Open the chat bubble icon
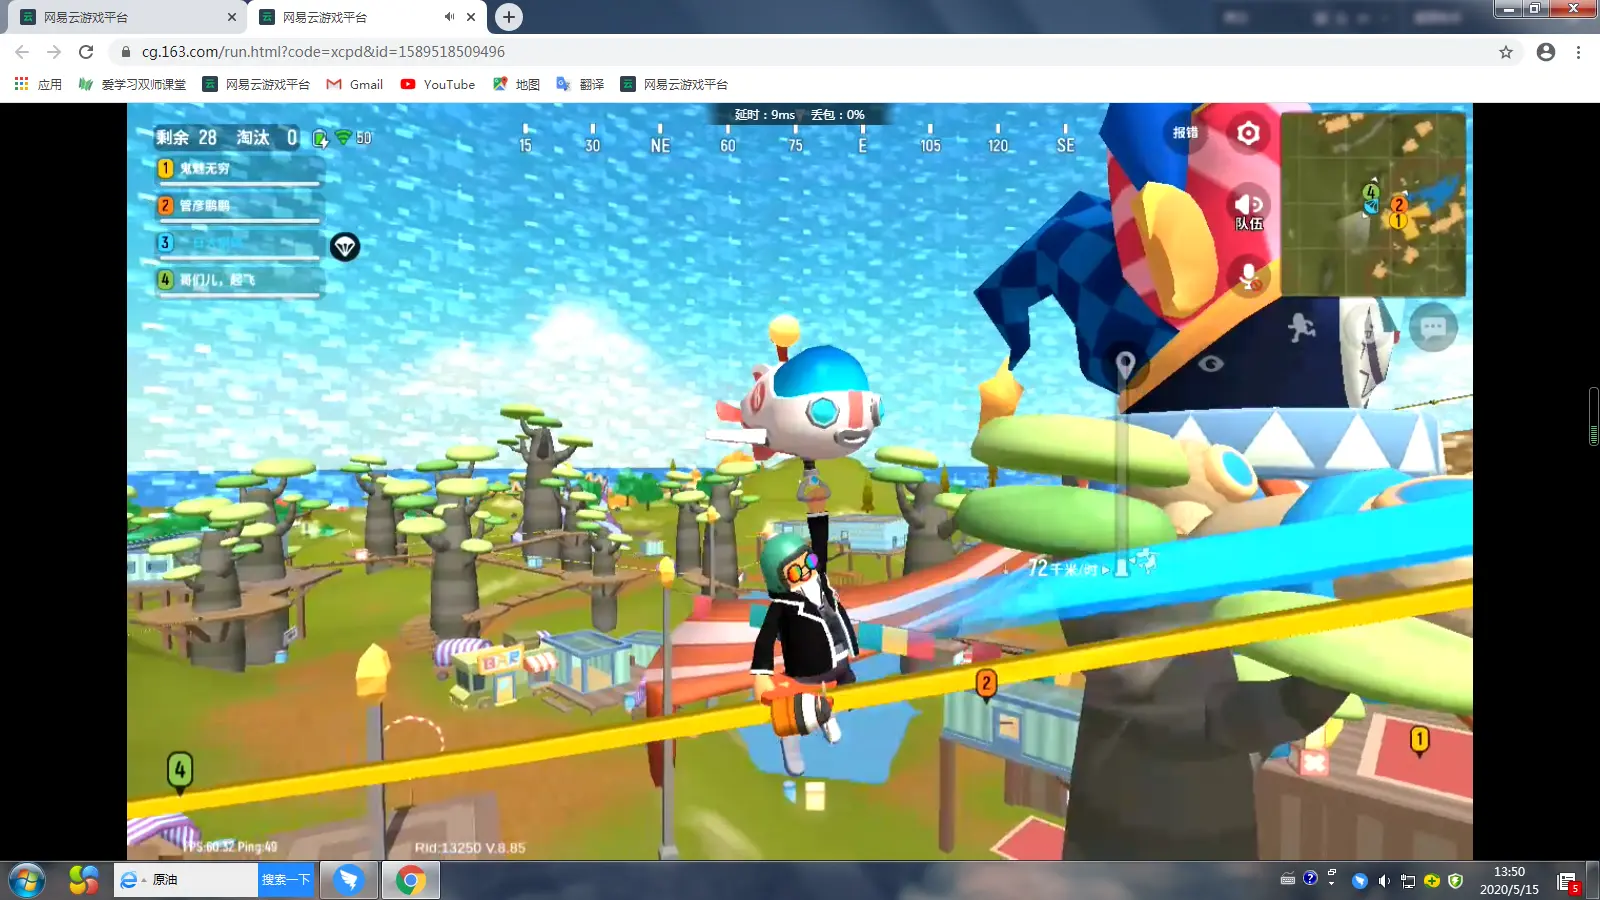Viewport: 1600px width, 900px height. point(1433,328)
